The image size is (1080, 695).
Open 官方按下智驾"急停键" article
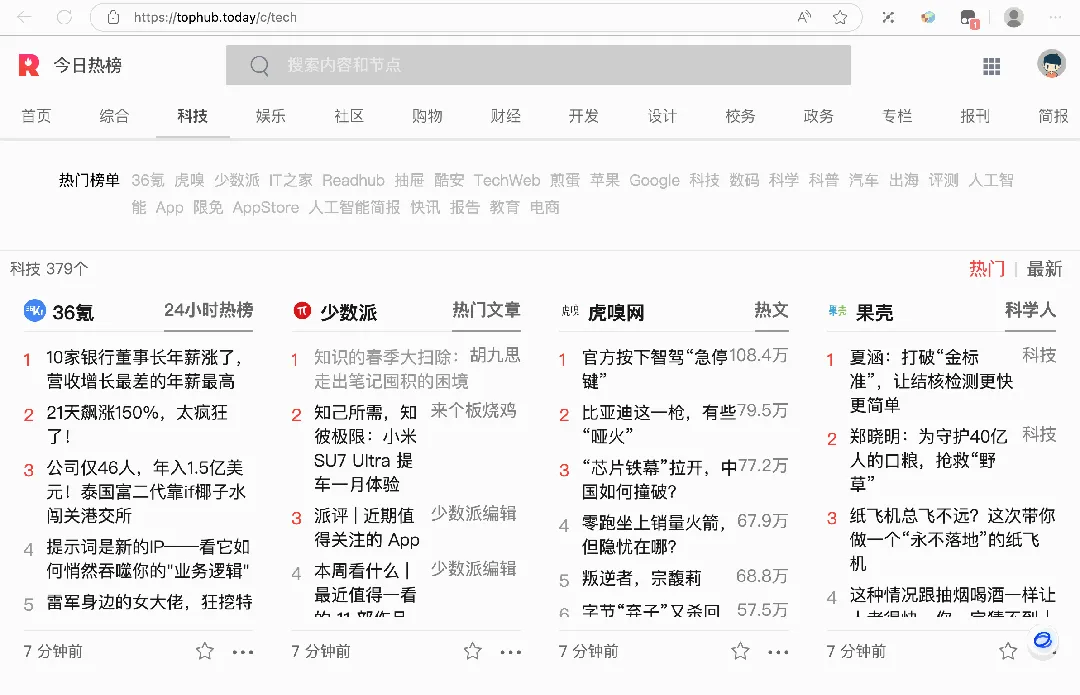[x=654, y=369]
